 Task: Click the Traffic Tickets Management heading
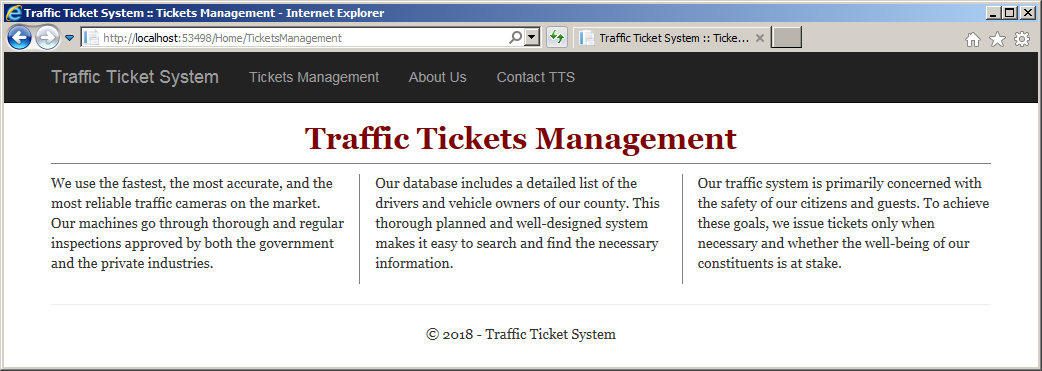pyautogui.click(x=521, y=138)
